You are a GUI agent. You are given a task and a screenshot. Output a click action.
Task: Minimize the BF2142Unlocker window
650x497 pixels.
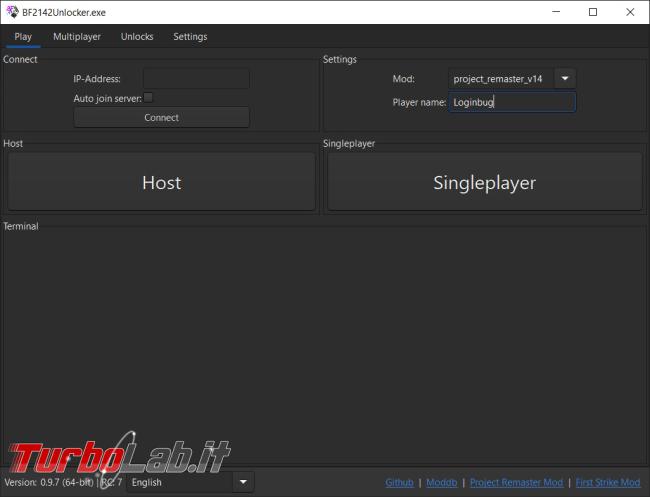pyautogui.click(x=556, y=12)
